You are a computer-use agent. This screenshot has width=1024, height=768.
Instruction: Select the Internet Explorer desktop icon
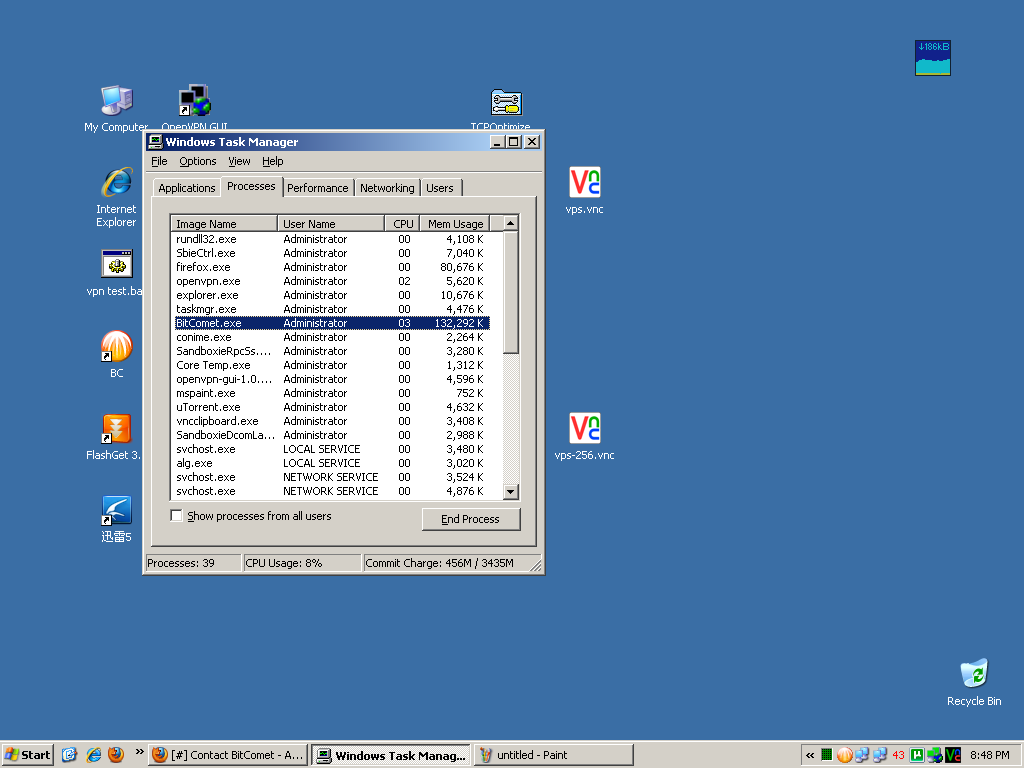coord(116,197)
